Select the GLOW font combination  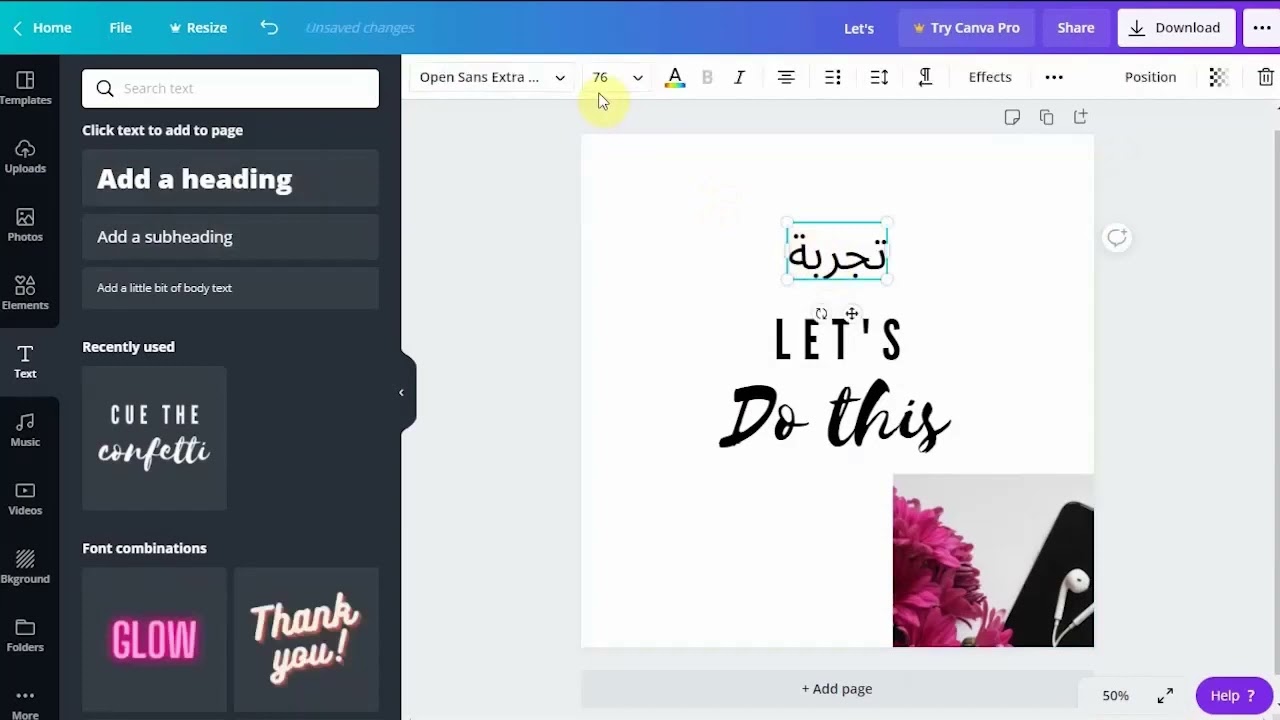click(x=154, y=639)
